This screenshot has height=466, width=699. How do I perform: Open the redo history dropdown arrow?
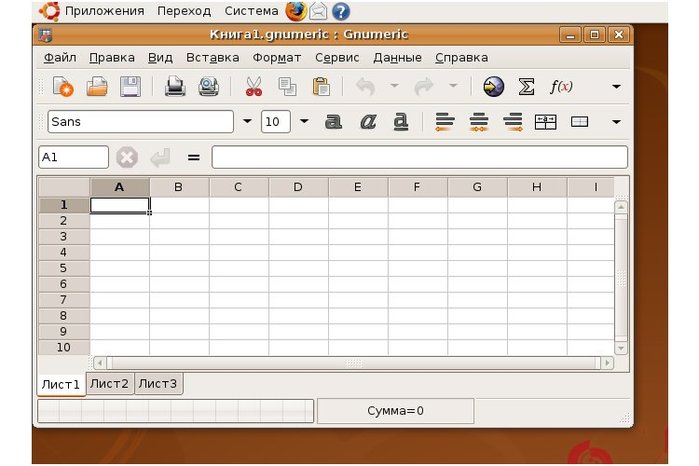[x=453, y=85]
